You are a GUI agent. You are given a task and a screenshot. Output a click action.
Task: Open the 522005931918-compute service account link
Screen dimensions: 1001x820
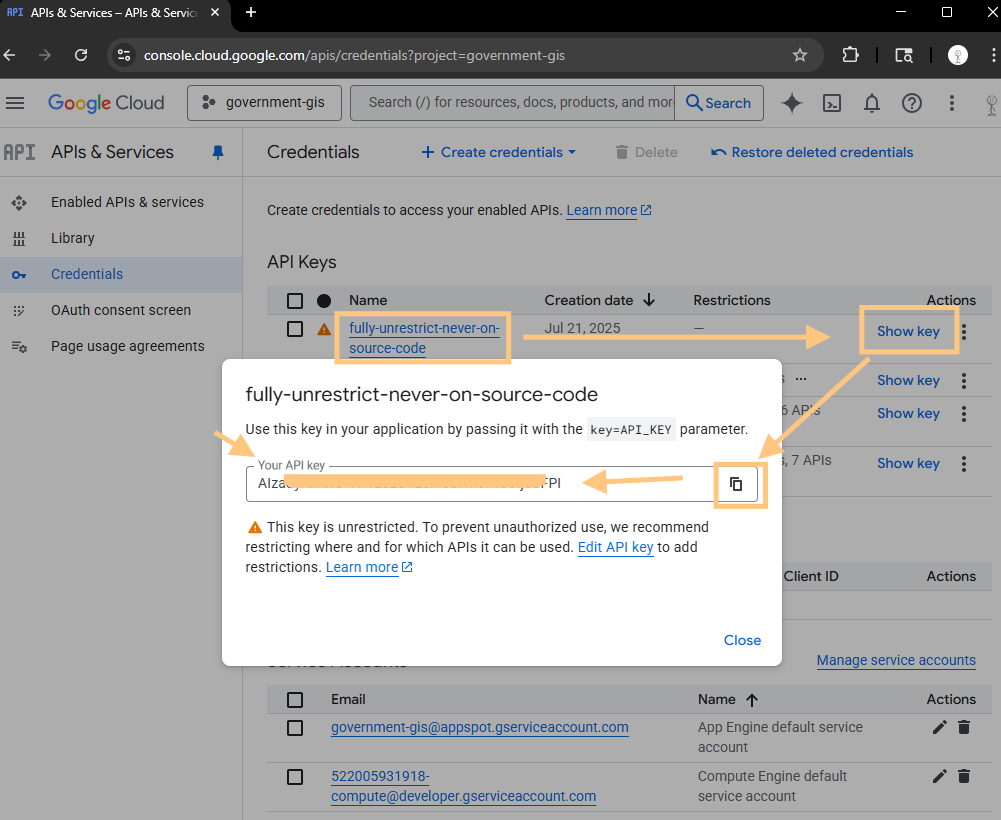click(x=463, y=786)
